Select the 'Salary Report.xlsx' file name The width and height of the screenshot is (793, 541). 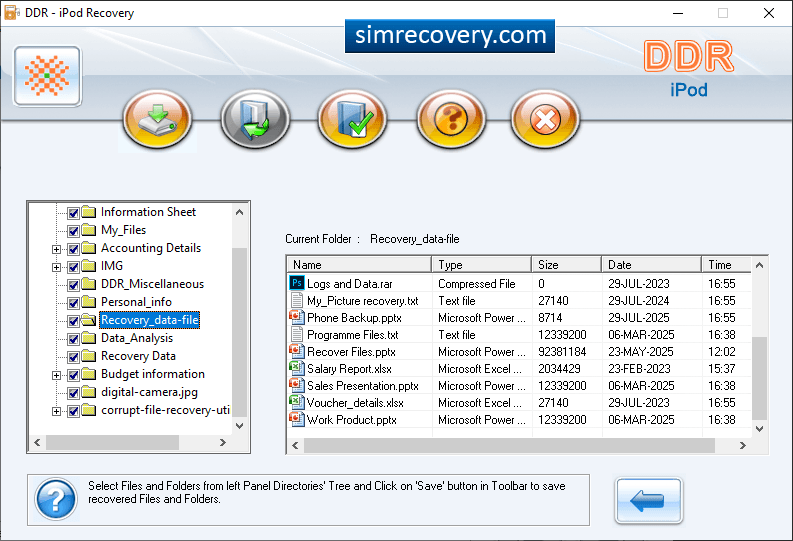click(x=349, y=369)
